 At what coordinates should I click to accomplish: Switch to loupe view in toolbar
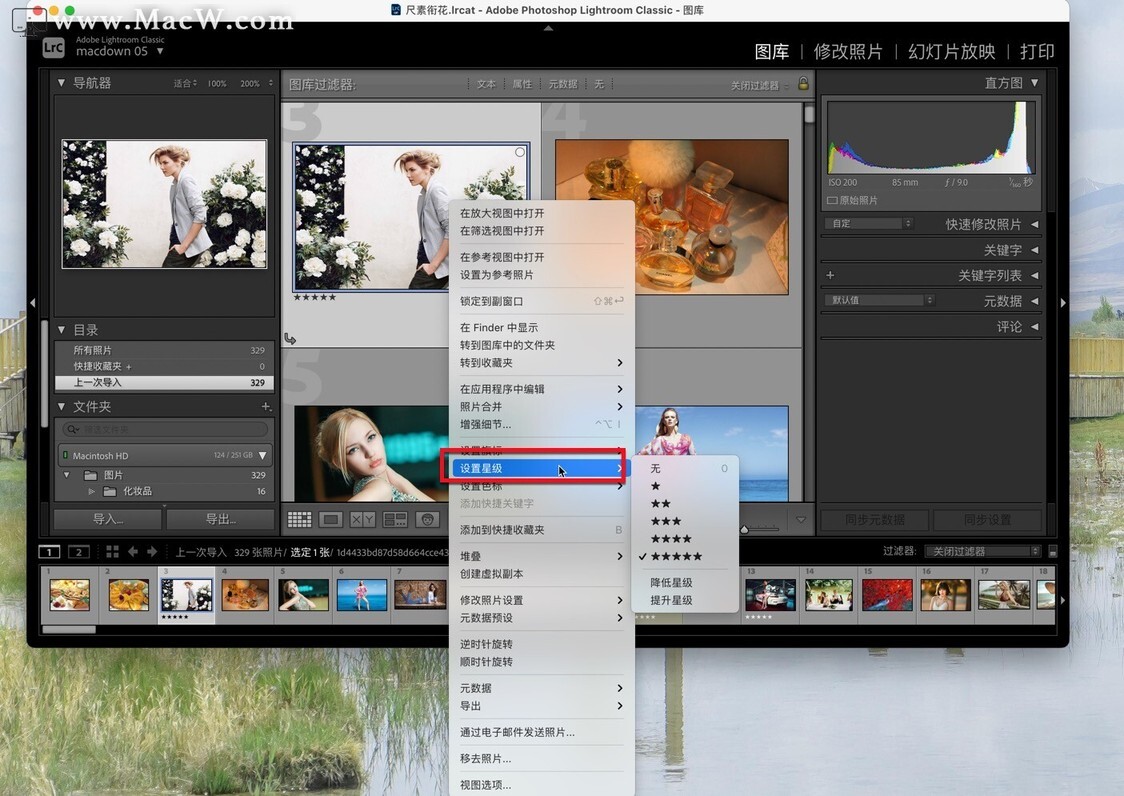(330, 519)
